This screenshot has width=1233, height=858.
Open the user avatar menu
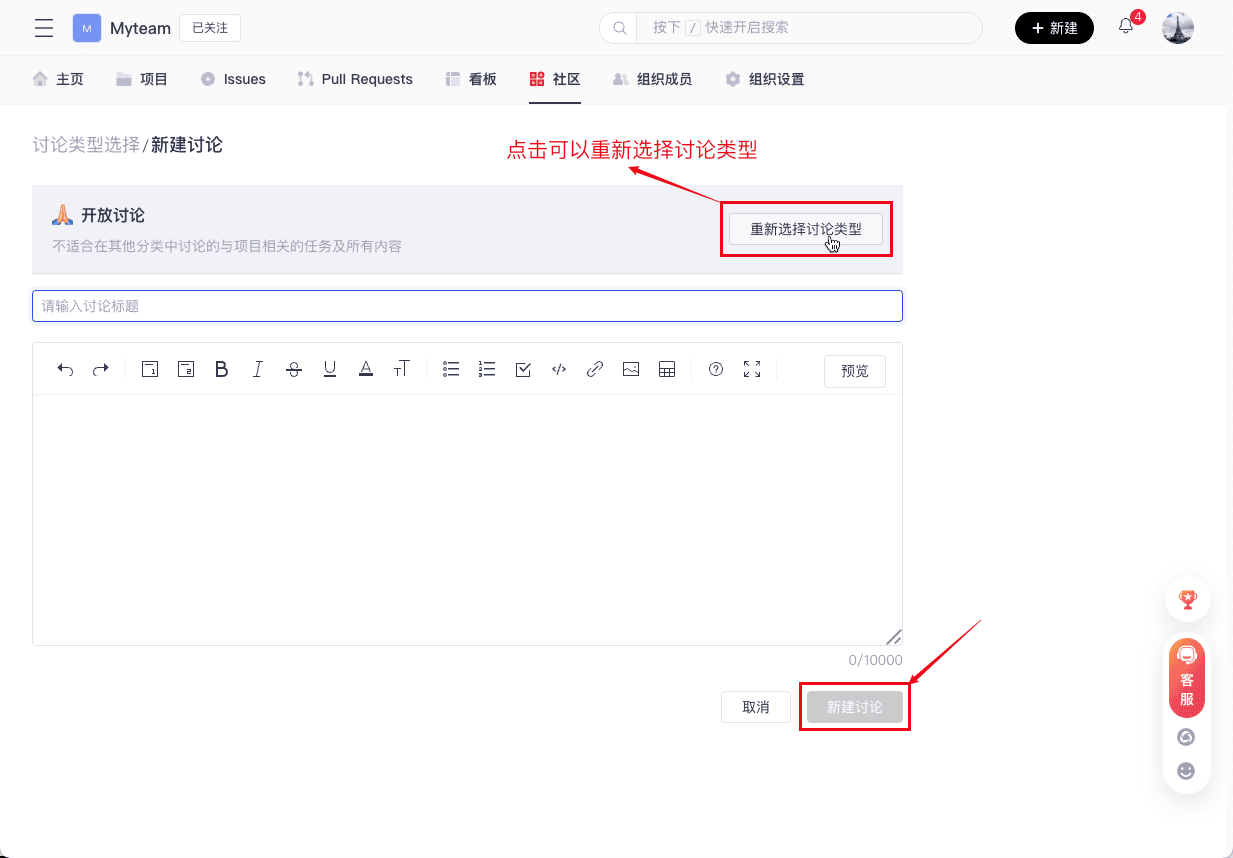pos(1177,28)
